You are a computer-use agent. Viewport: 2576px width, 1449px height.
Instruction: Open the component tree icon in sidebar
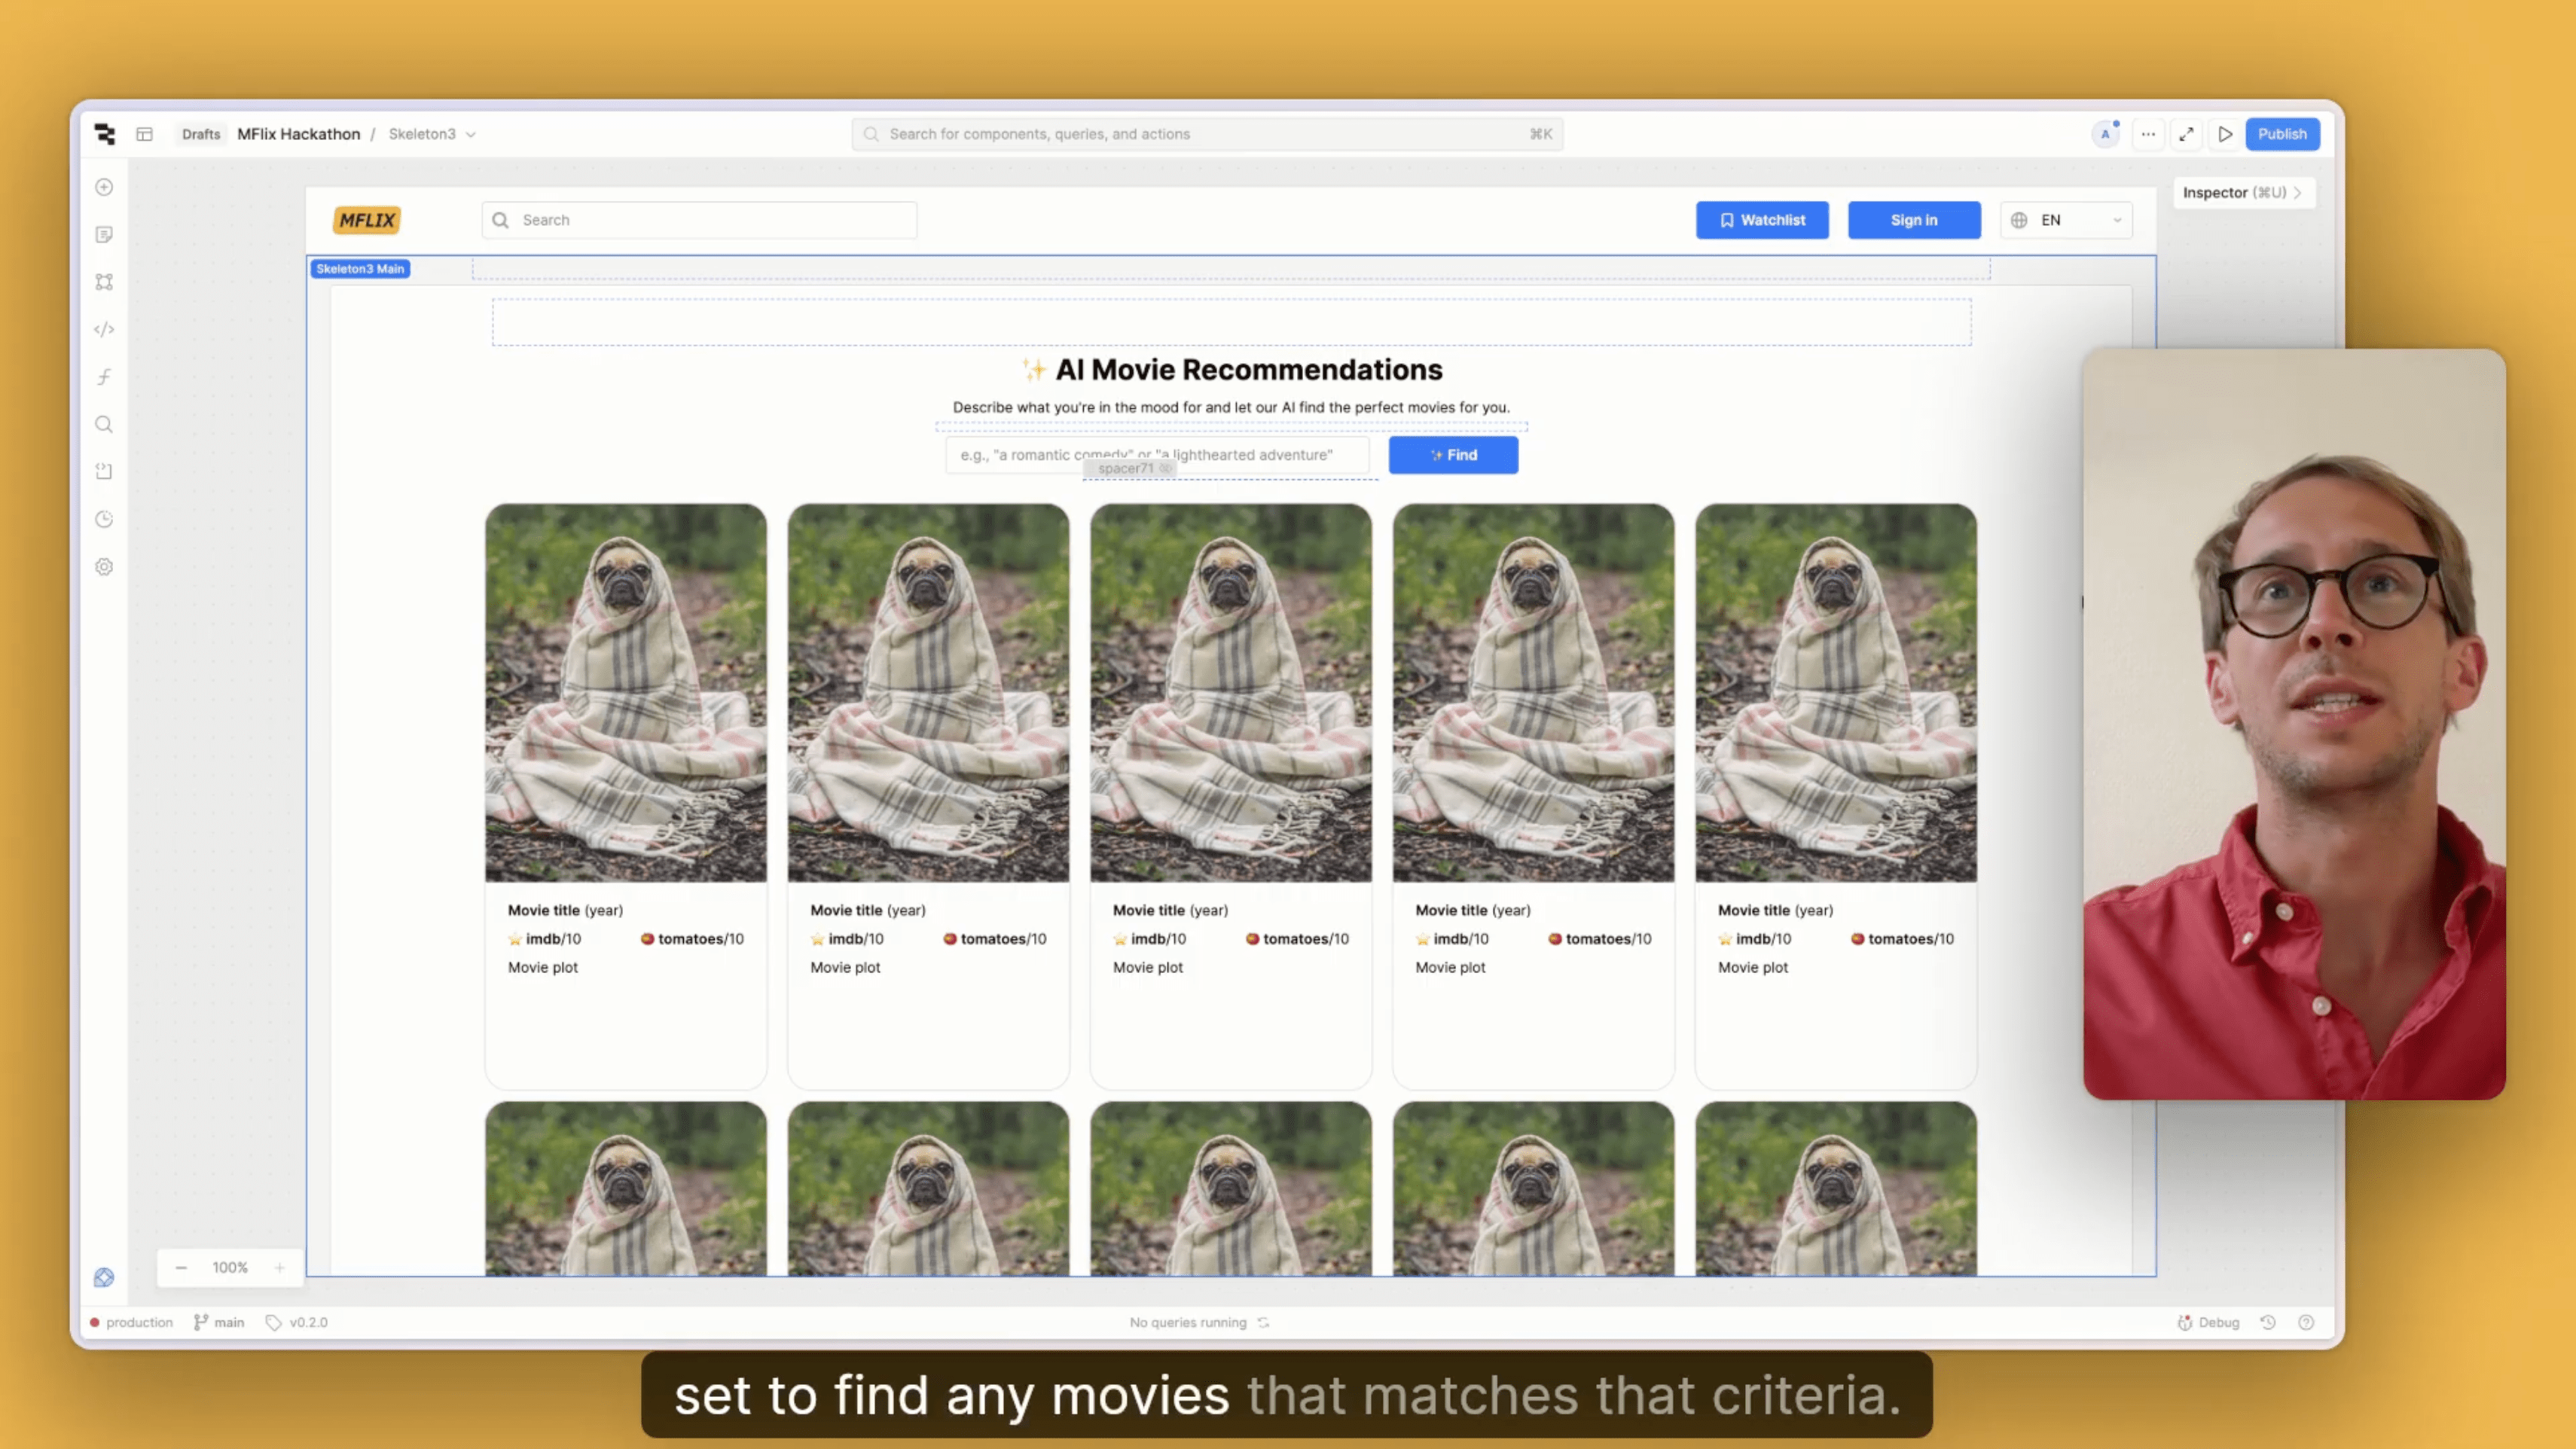coord(104,282)
